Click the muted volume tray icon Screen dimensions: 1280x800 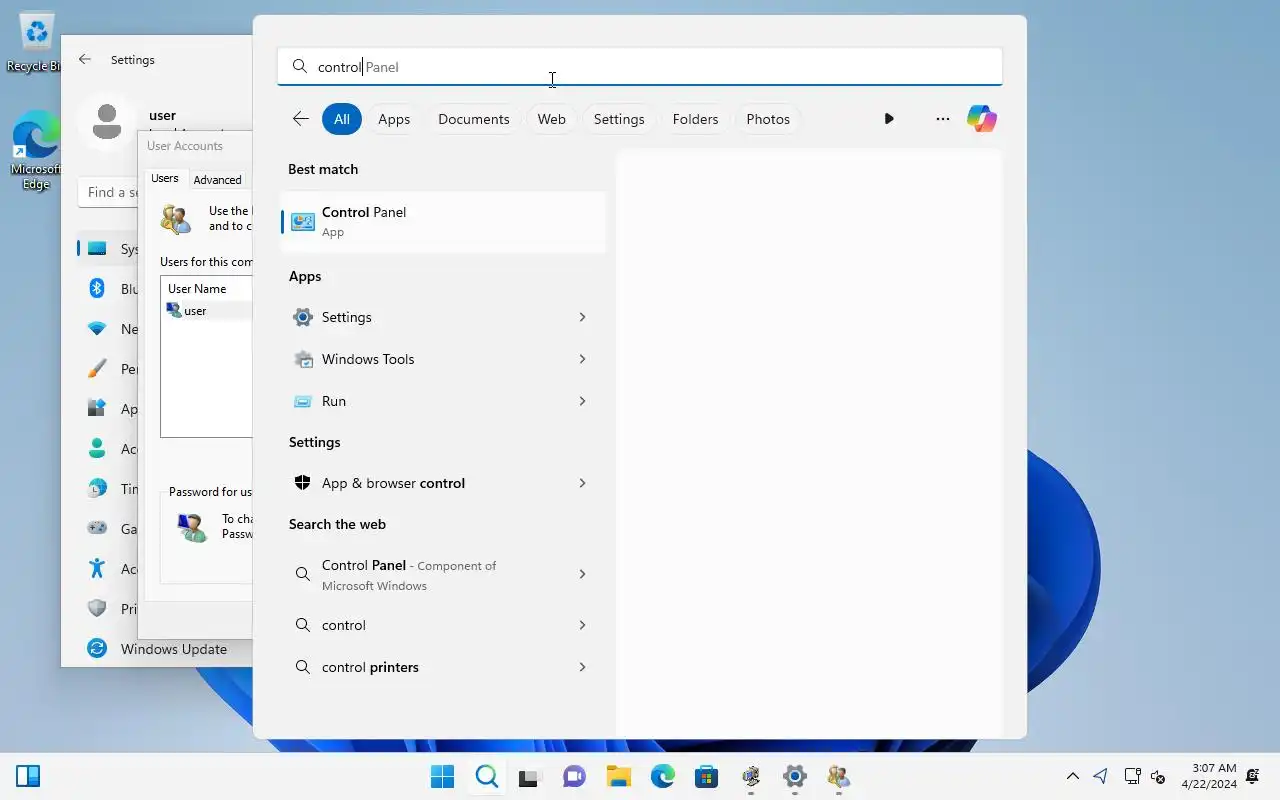pyautogui.click(x=1158, y=776)
